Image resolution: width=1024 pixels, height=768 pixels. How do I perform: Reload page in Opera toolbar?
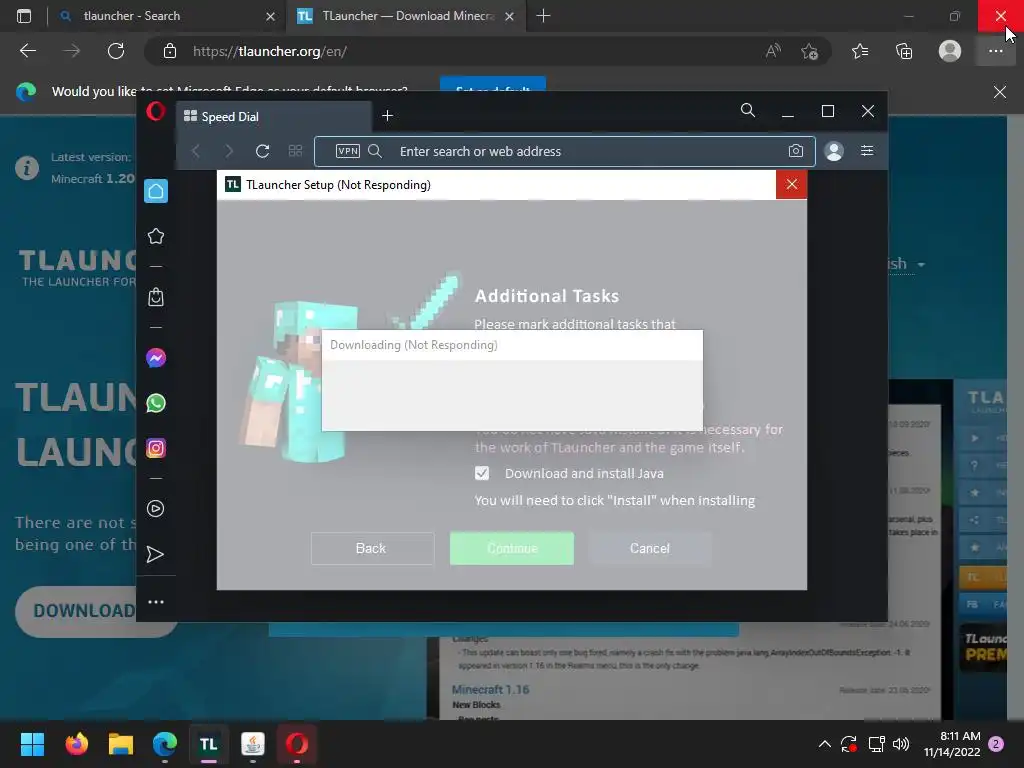tap(263, 152)
